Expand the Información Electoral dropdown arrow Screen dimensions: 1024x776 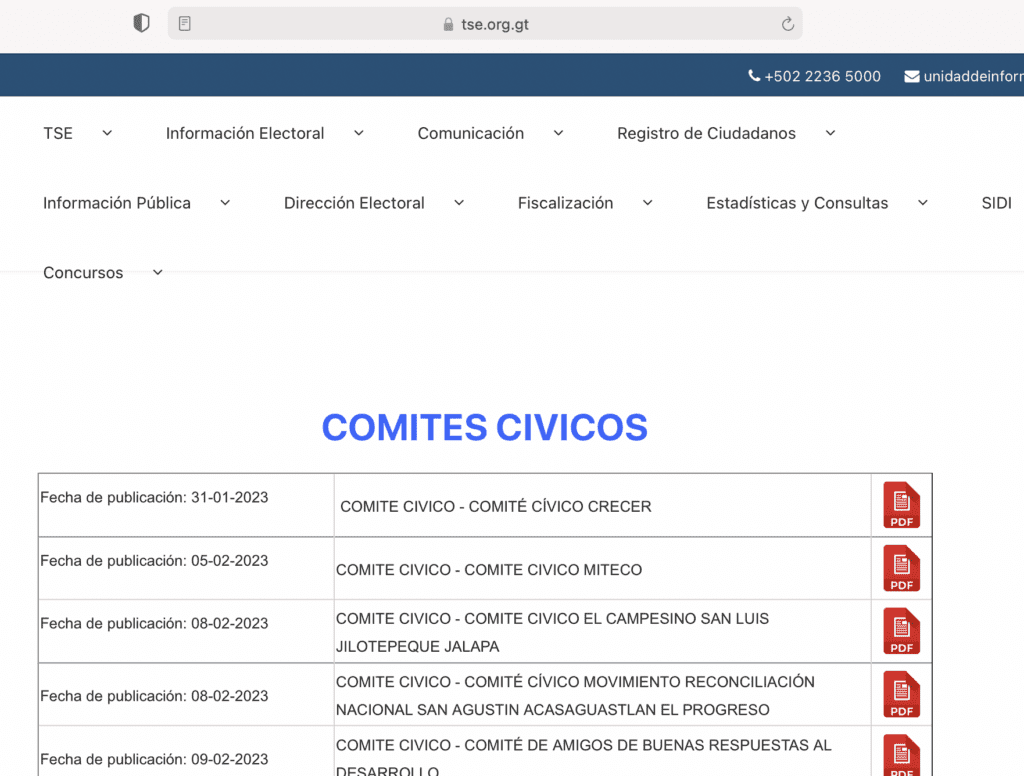(358, 133)
